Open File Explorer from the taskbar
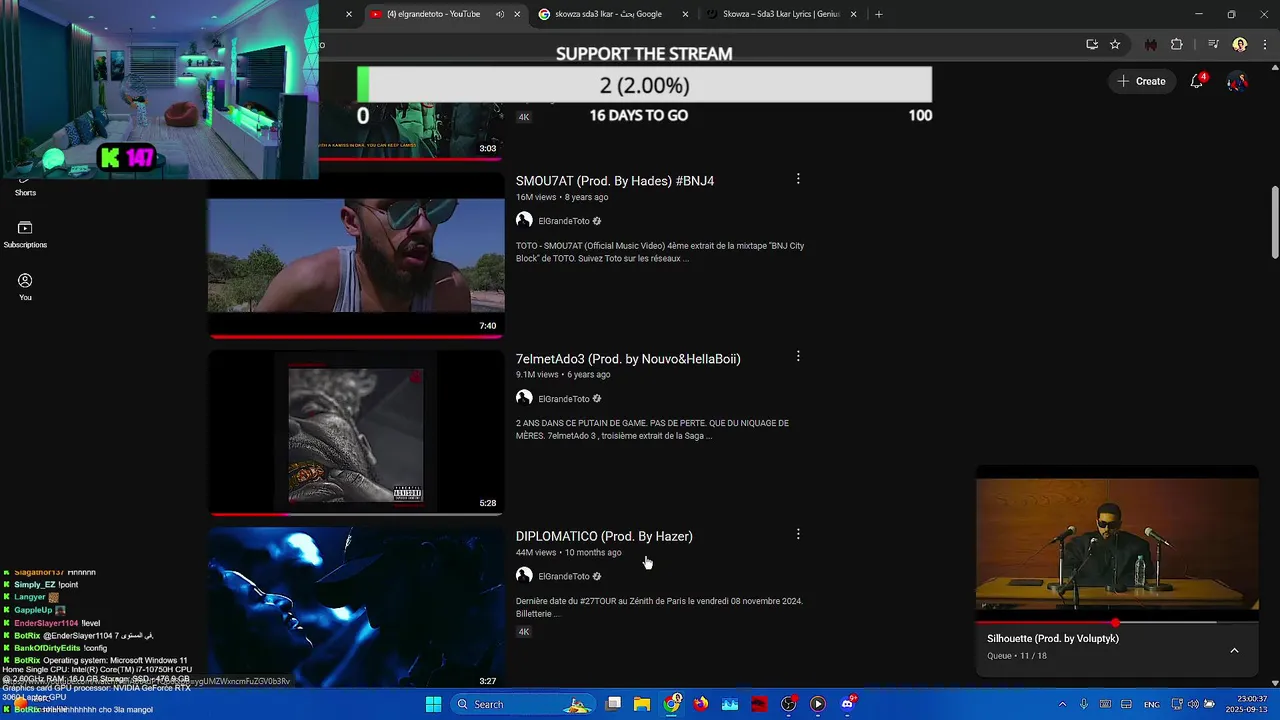The height and width of the screenshot is (720, 1280). [x=642, y=704]
